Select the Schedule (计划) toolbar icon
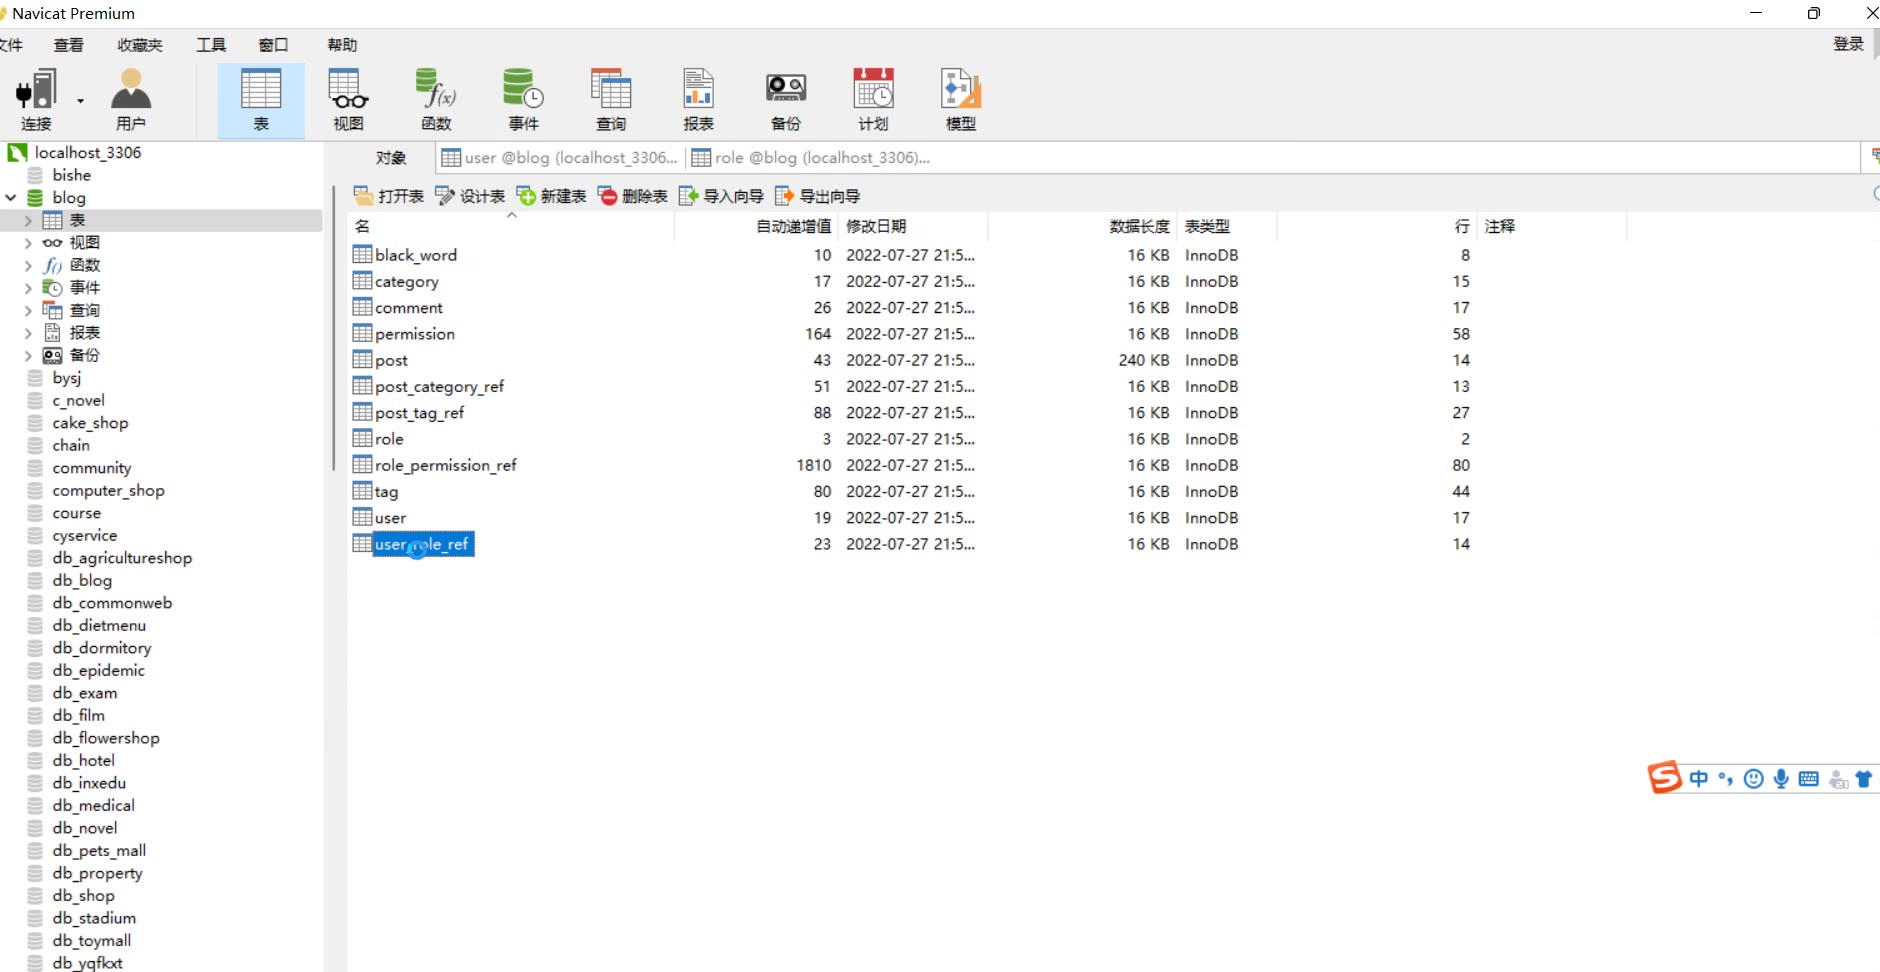 (873, 100)
